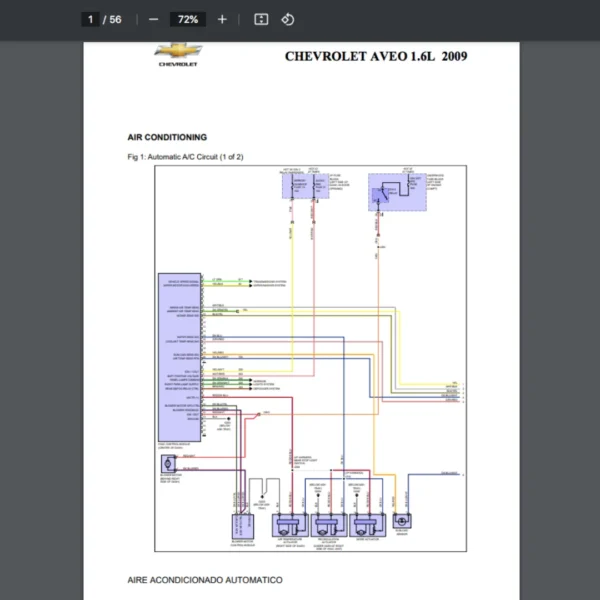Click the 'Fig 1: Automatic A/C Circuit' caption
The height and width of the screenshot is (600, 600).
(x=186, y=157)
